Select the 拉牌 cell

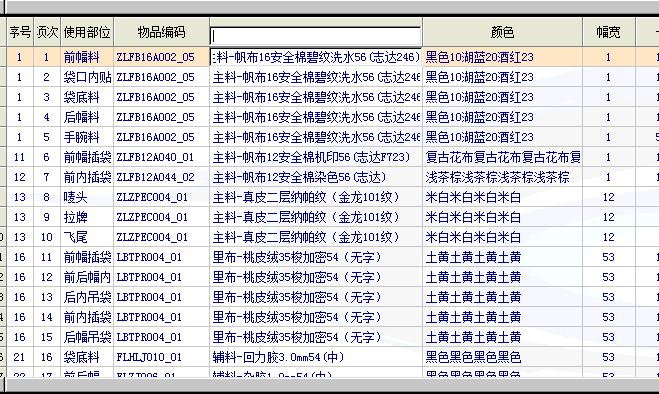point(87,217)
